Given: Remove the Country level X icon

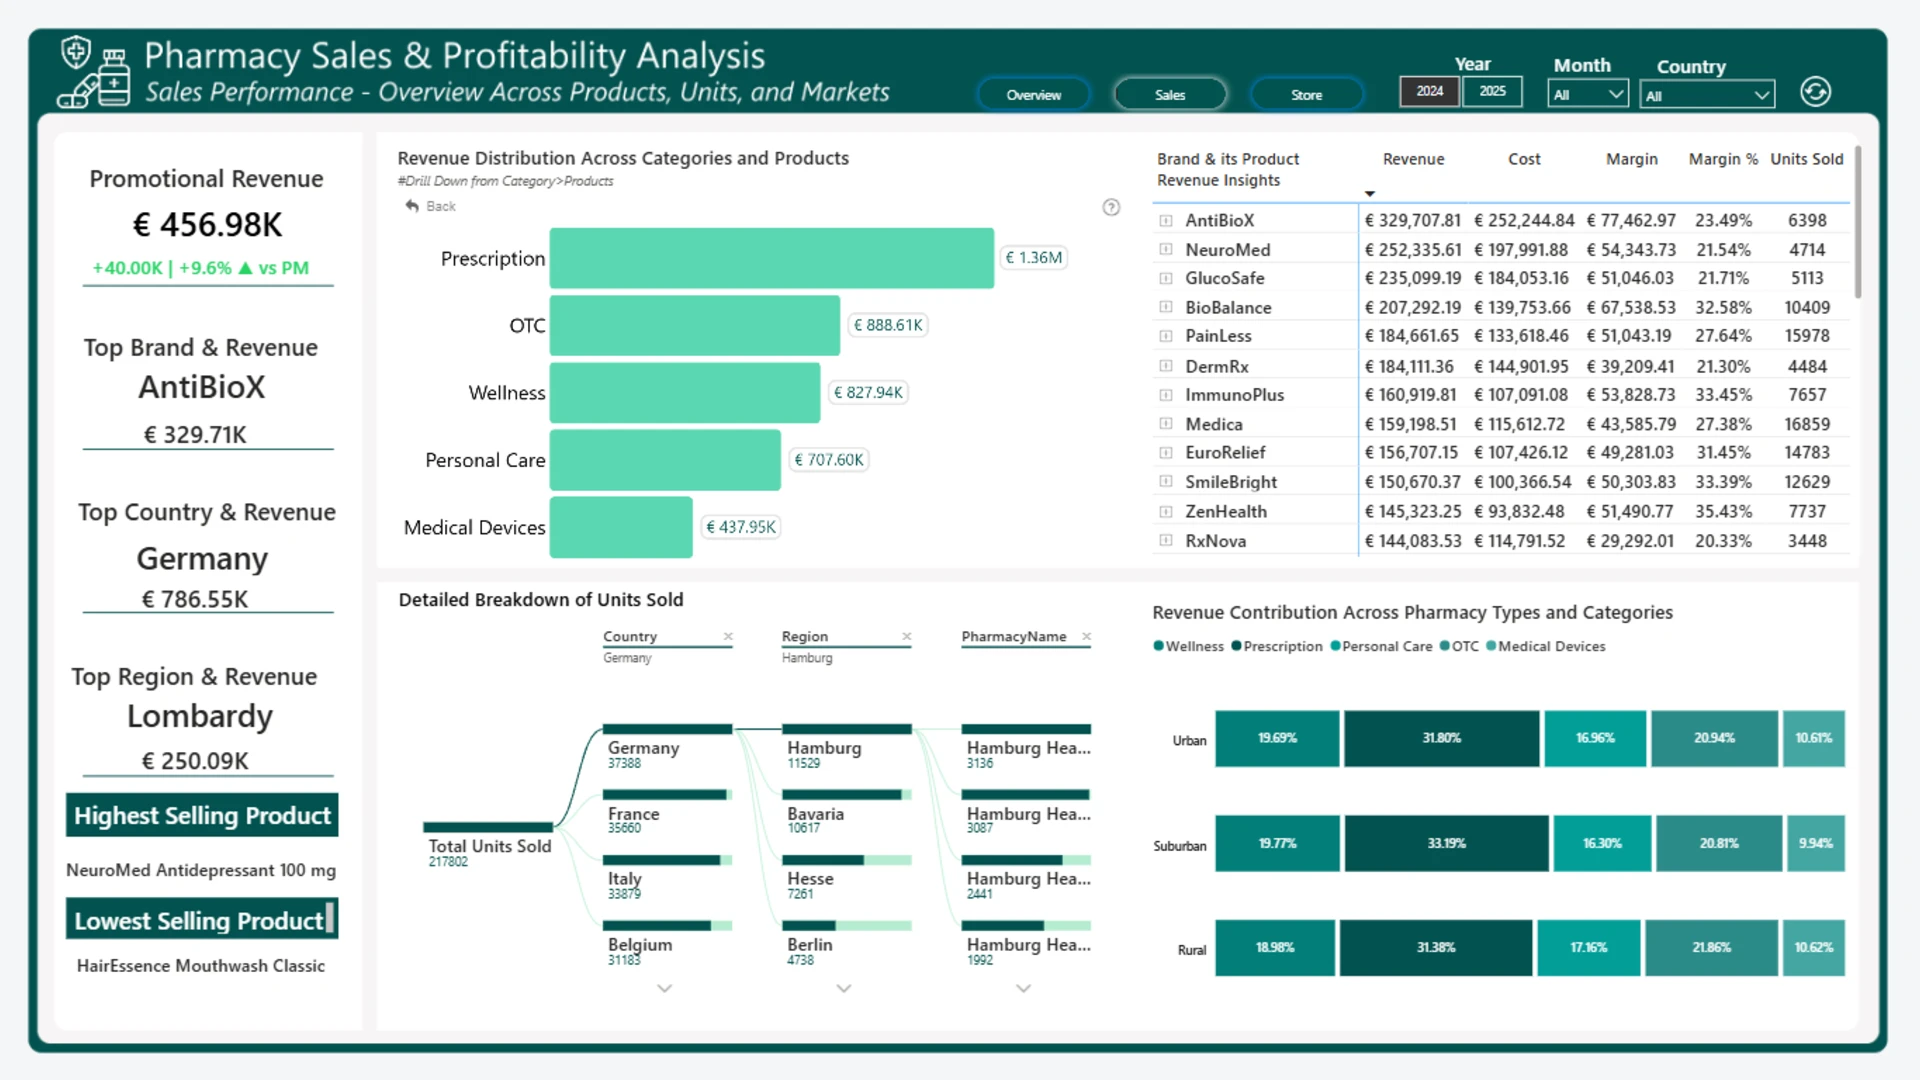Looking at the screenshot, I should point(728,636).
